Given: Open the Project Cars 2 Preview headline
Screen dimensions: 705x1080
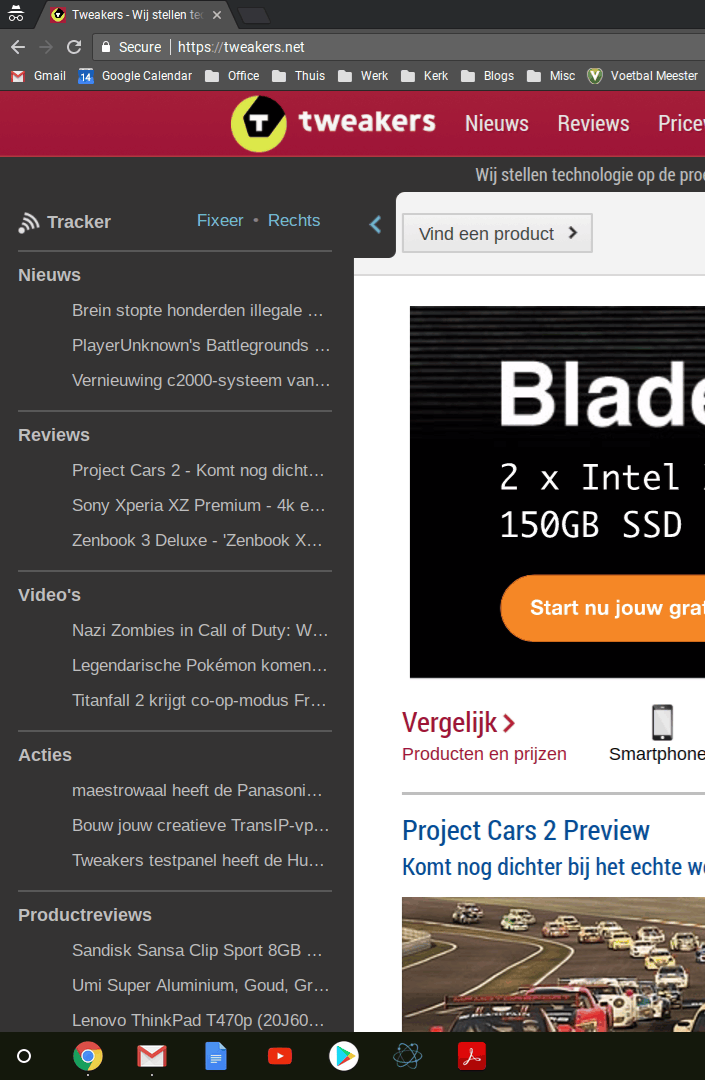Looking at the screenshot, I should pos(526,831).
